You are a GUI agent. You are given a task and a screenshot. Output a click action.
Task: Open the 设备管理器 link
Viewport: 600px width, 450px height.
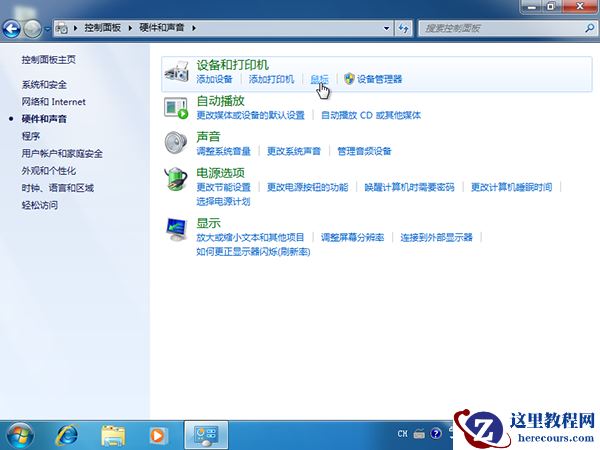click(x=380, y=79)
